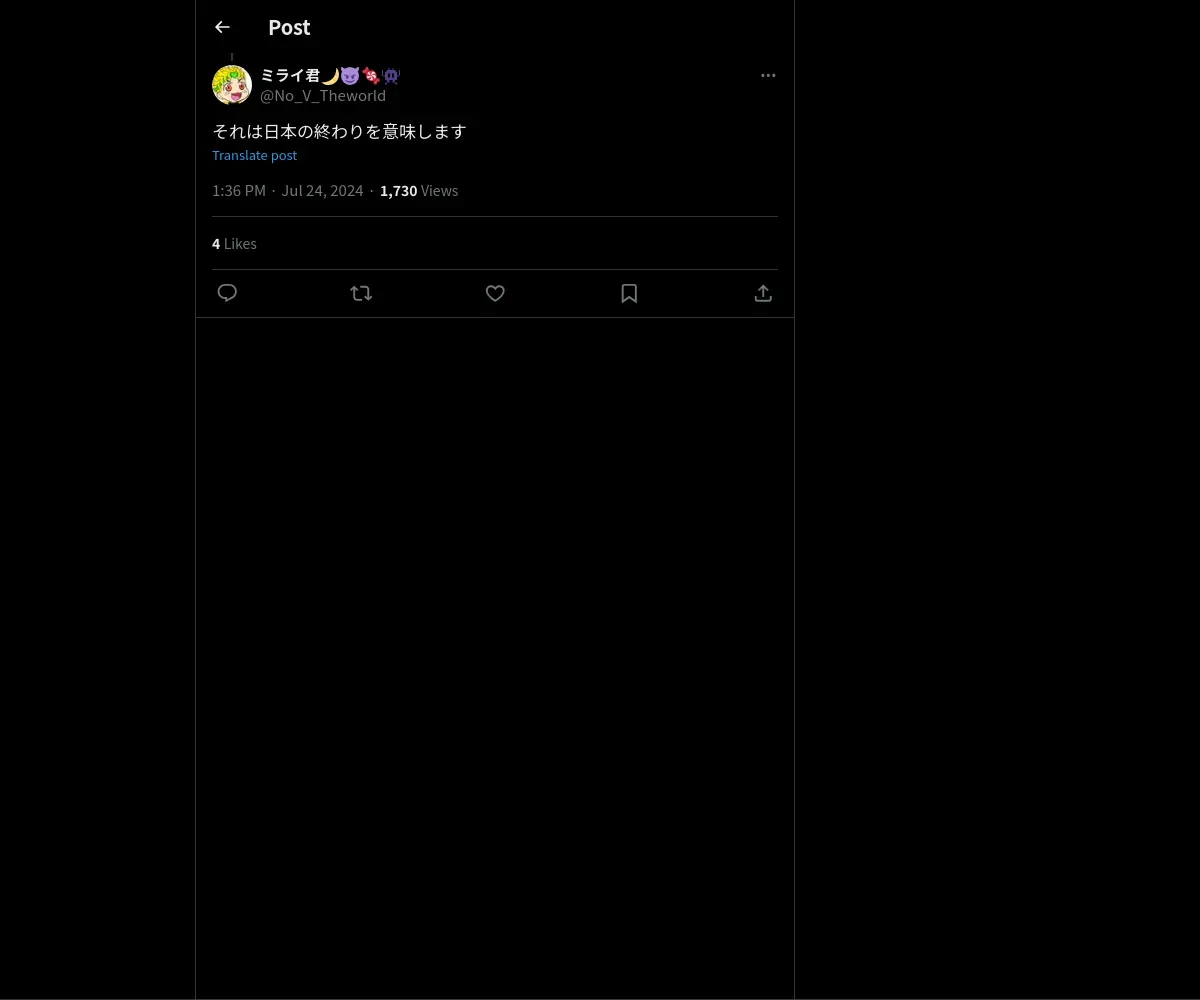
Task: Open the three-dot more options menu
Action: (768, 75)
